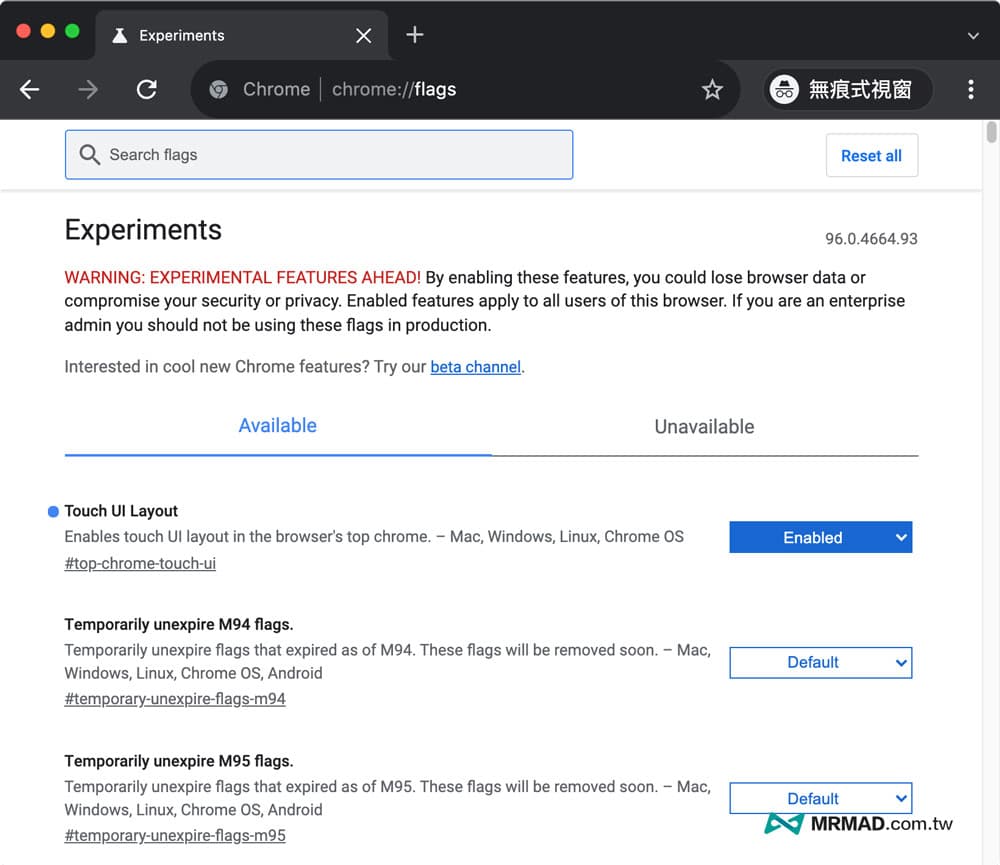Open the #temporary-unexpire-flags-m95 link

point(175,835)
